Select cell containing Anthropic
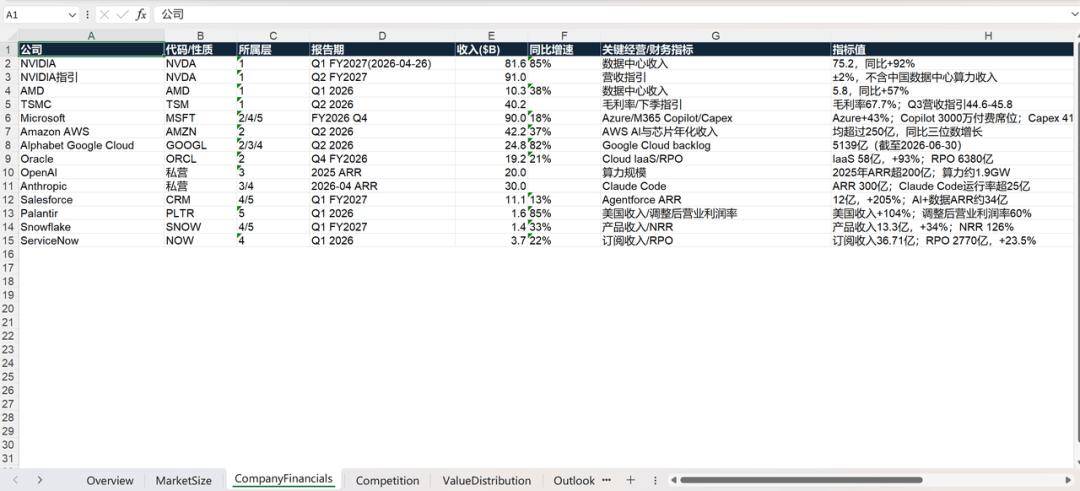This screenshot has width=1080, height=491. pos(91,186)
